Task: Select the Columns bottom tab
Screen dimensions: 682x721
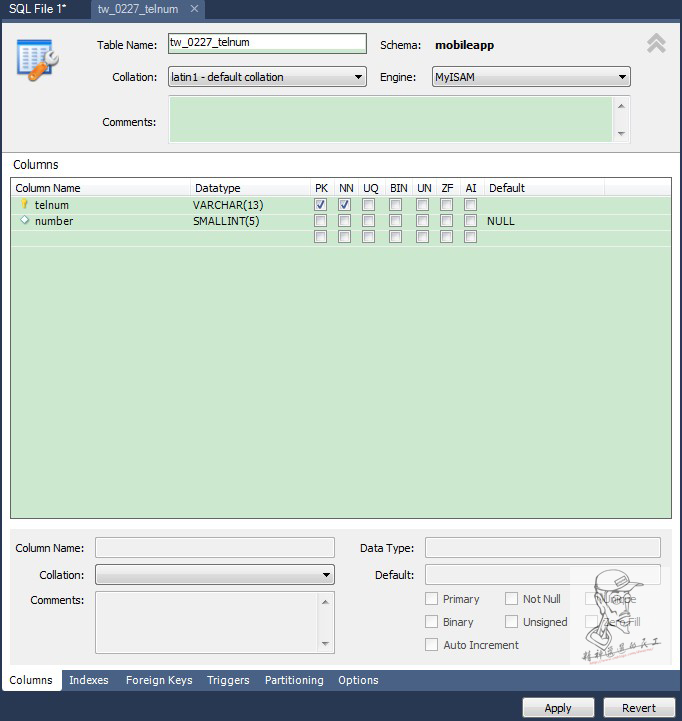Action: [31, 680]
